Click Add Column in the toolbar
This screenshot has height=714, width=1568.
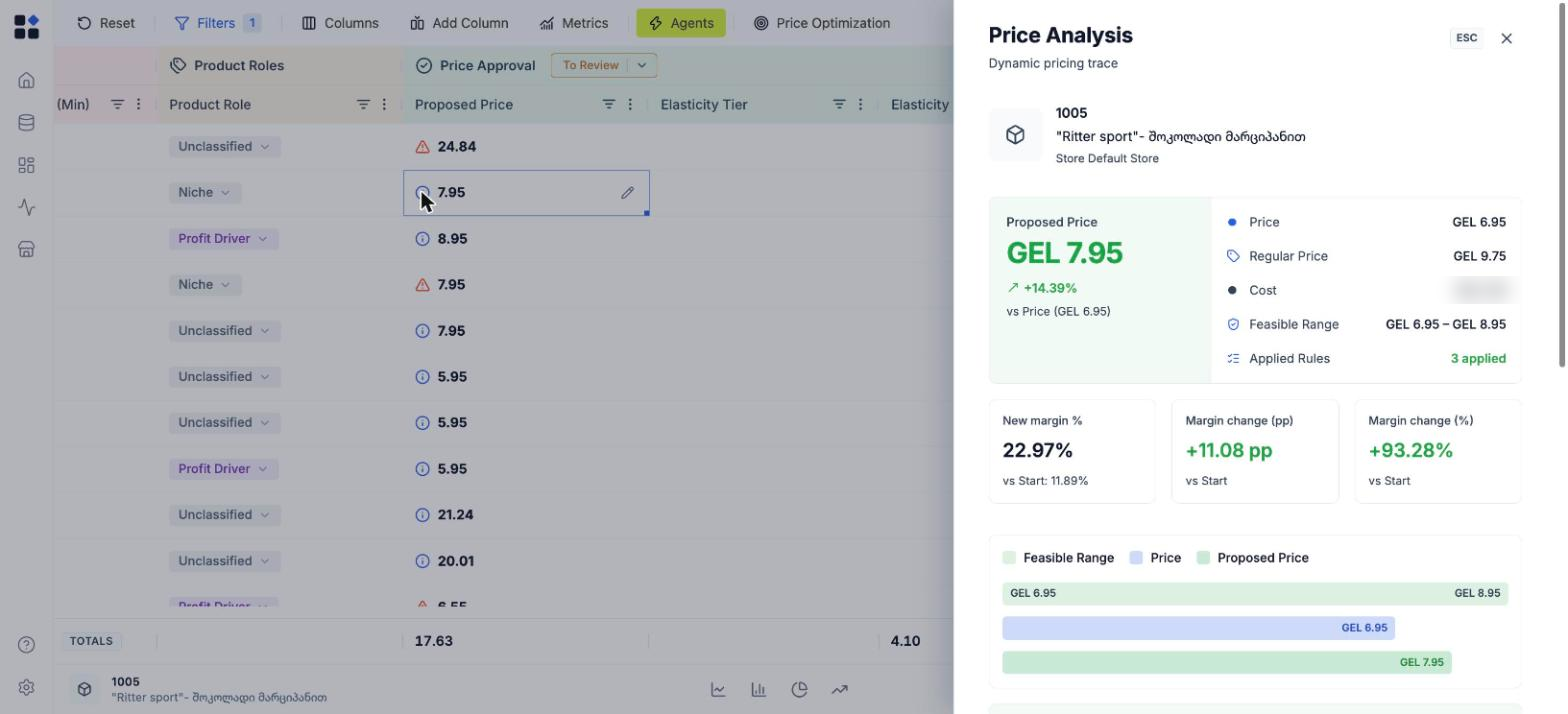(x=459, y=23)
